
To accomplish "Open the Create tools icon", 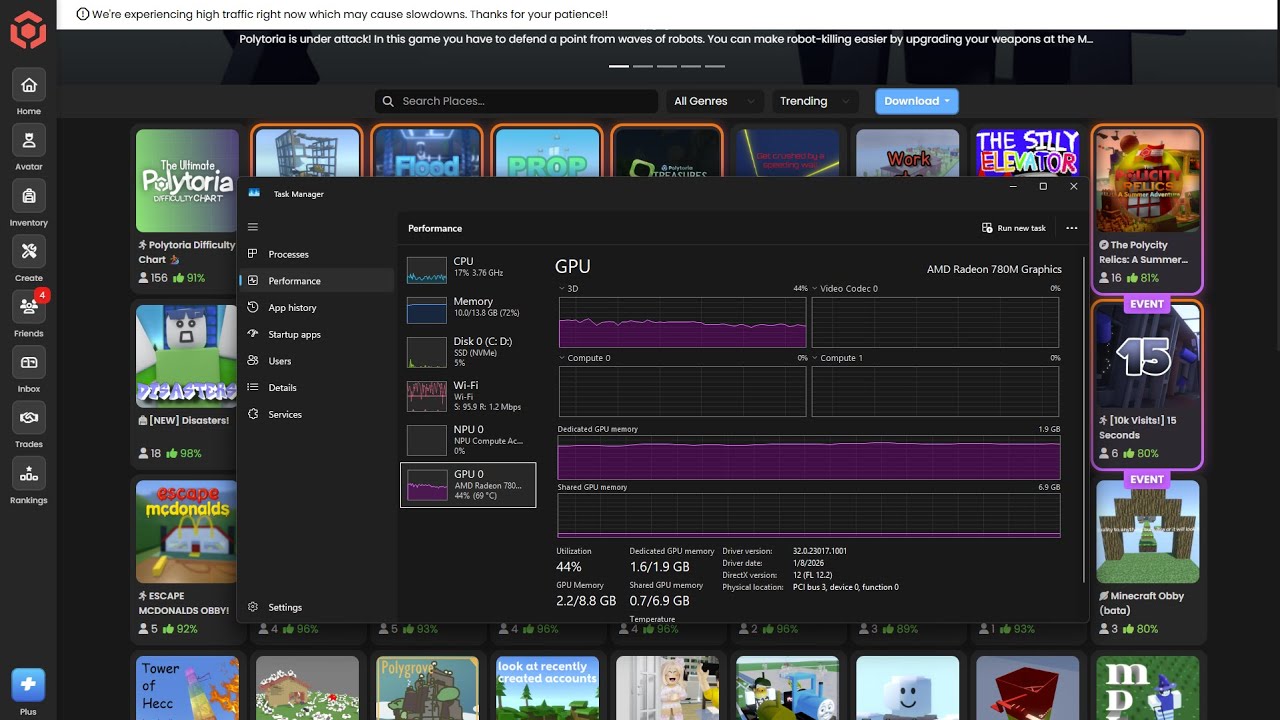I will pos(28,251).
